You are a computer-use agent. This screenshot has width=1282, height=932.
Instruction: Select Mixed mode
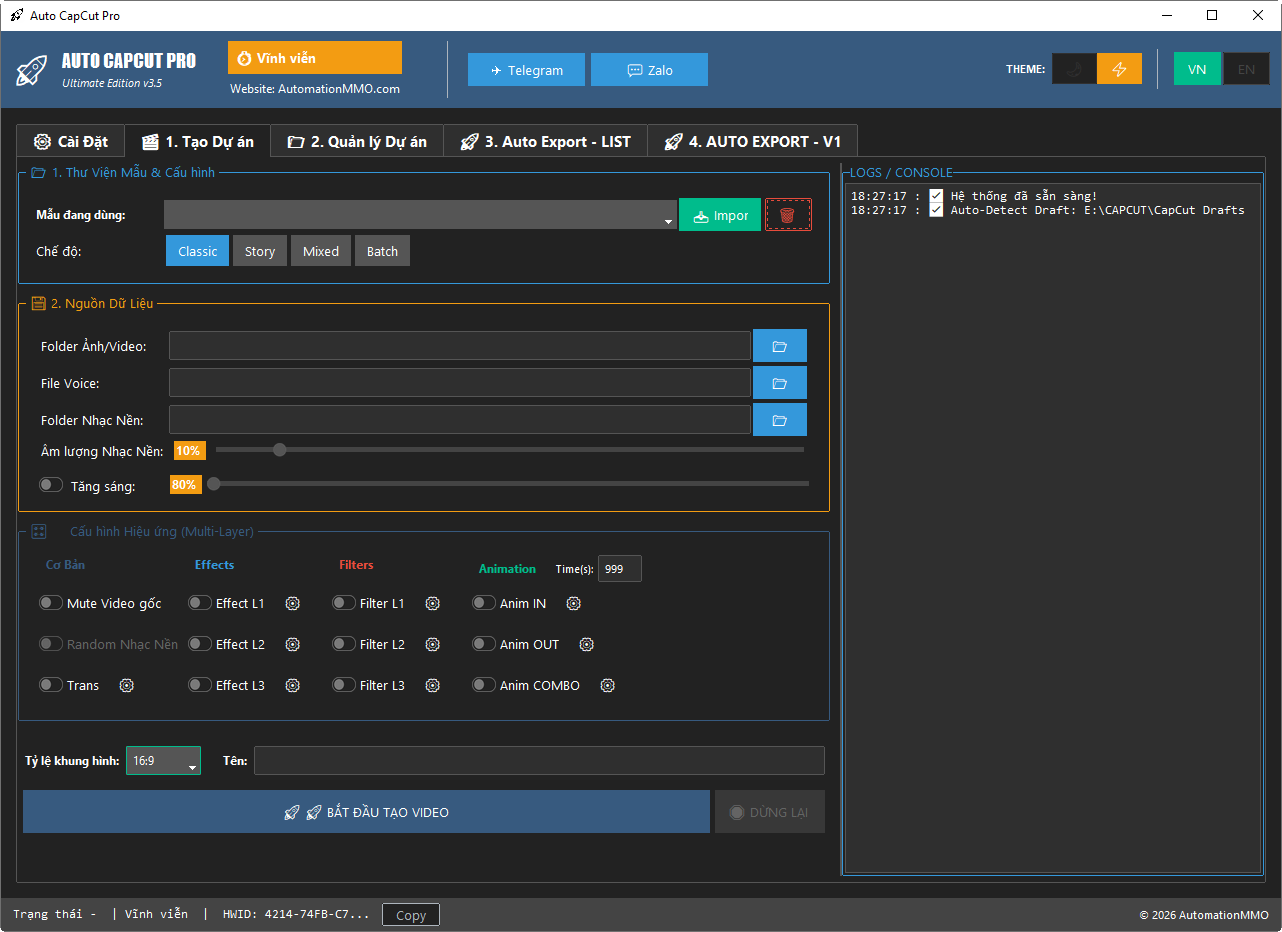click(x=321, y=251)
